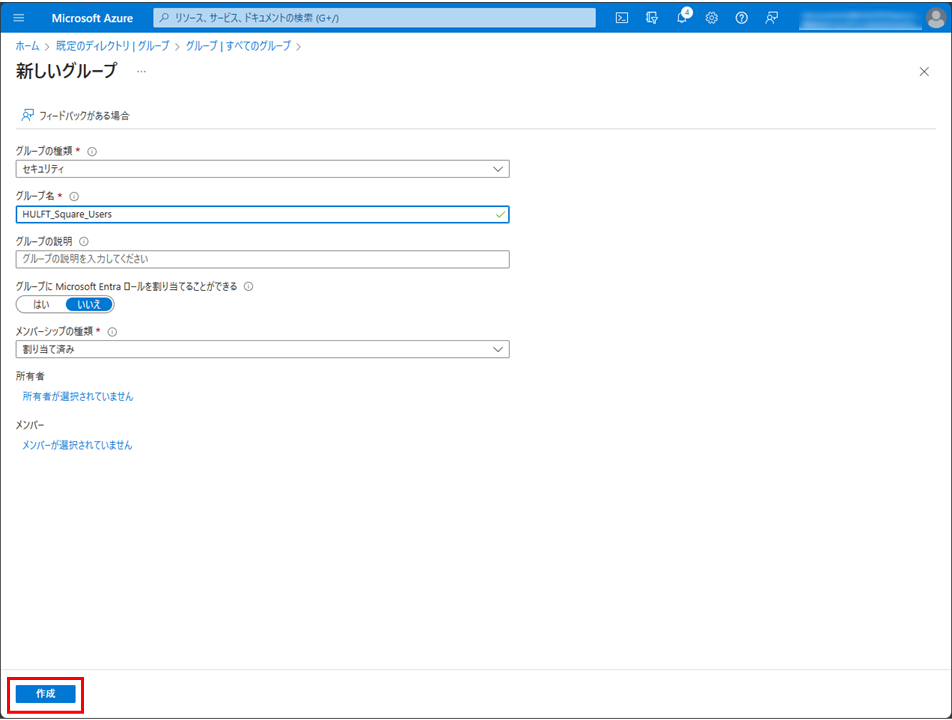Launch Cloud Shell from the top bar
This screenshot has width=952, height=720.
[x=622, y=18]
